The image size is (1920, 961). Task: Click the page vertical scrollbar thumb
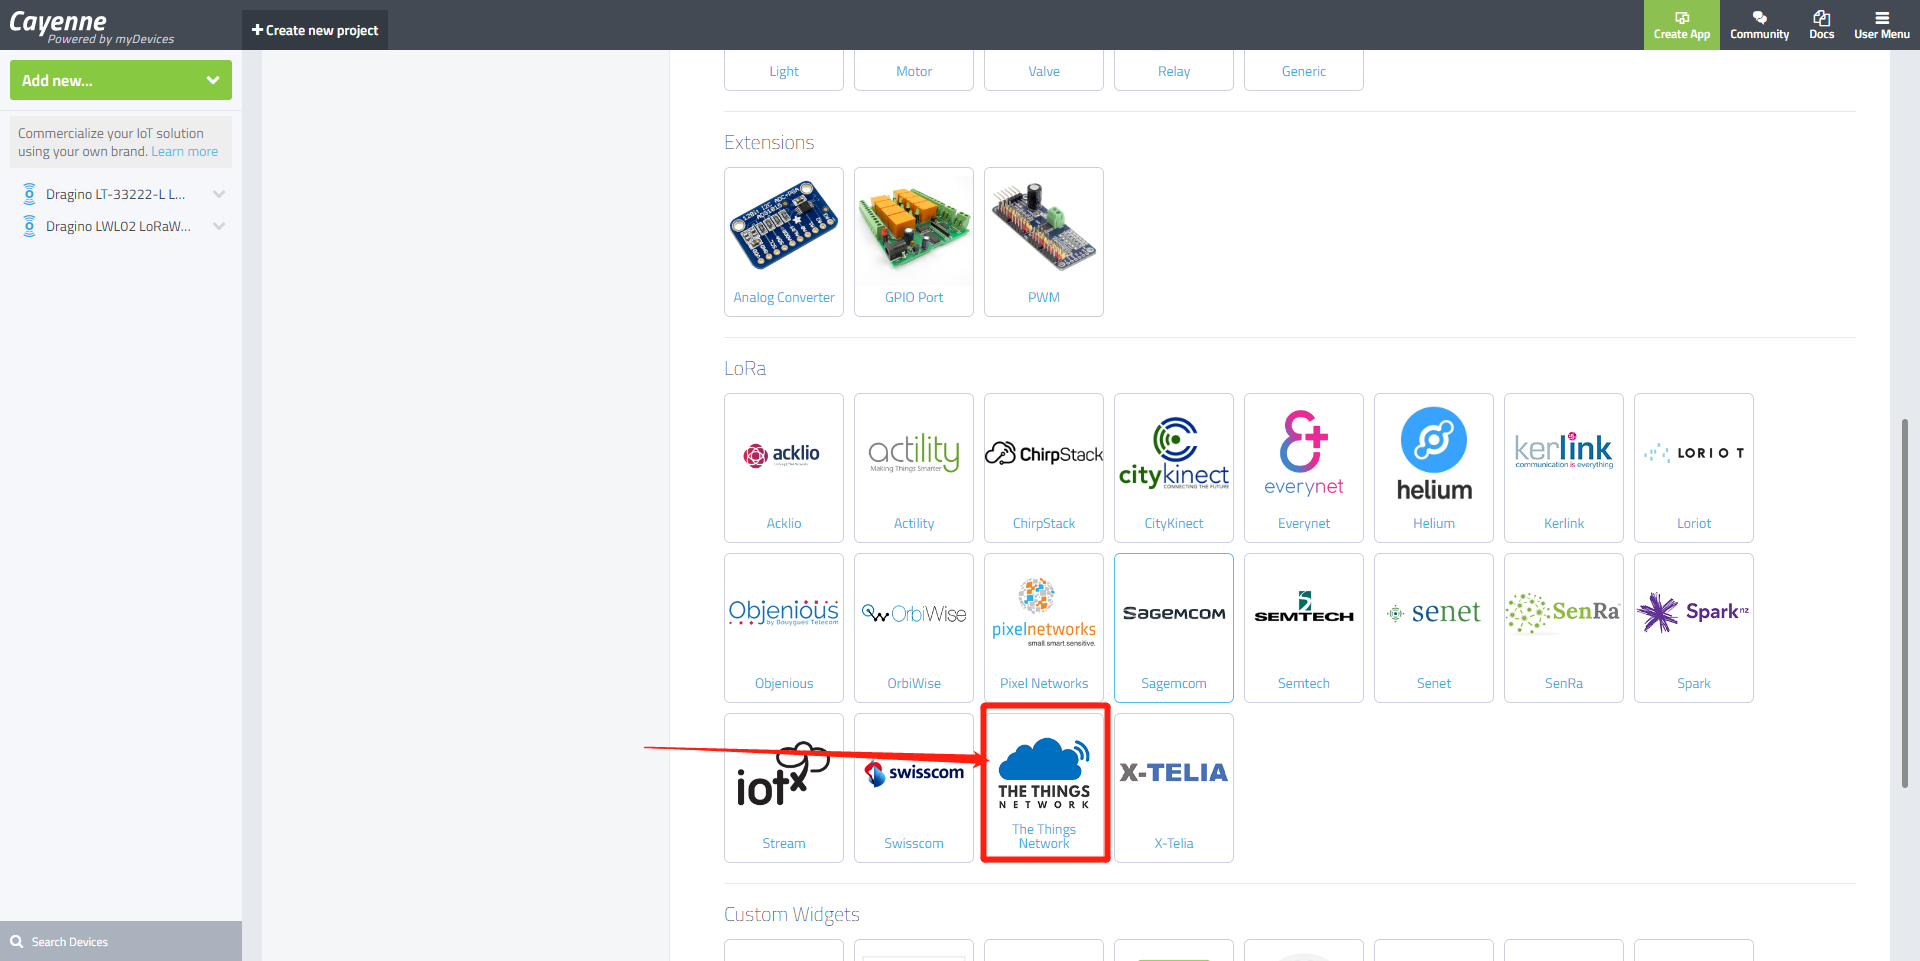[1905, 604]
